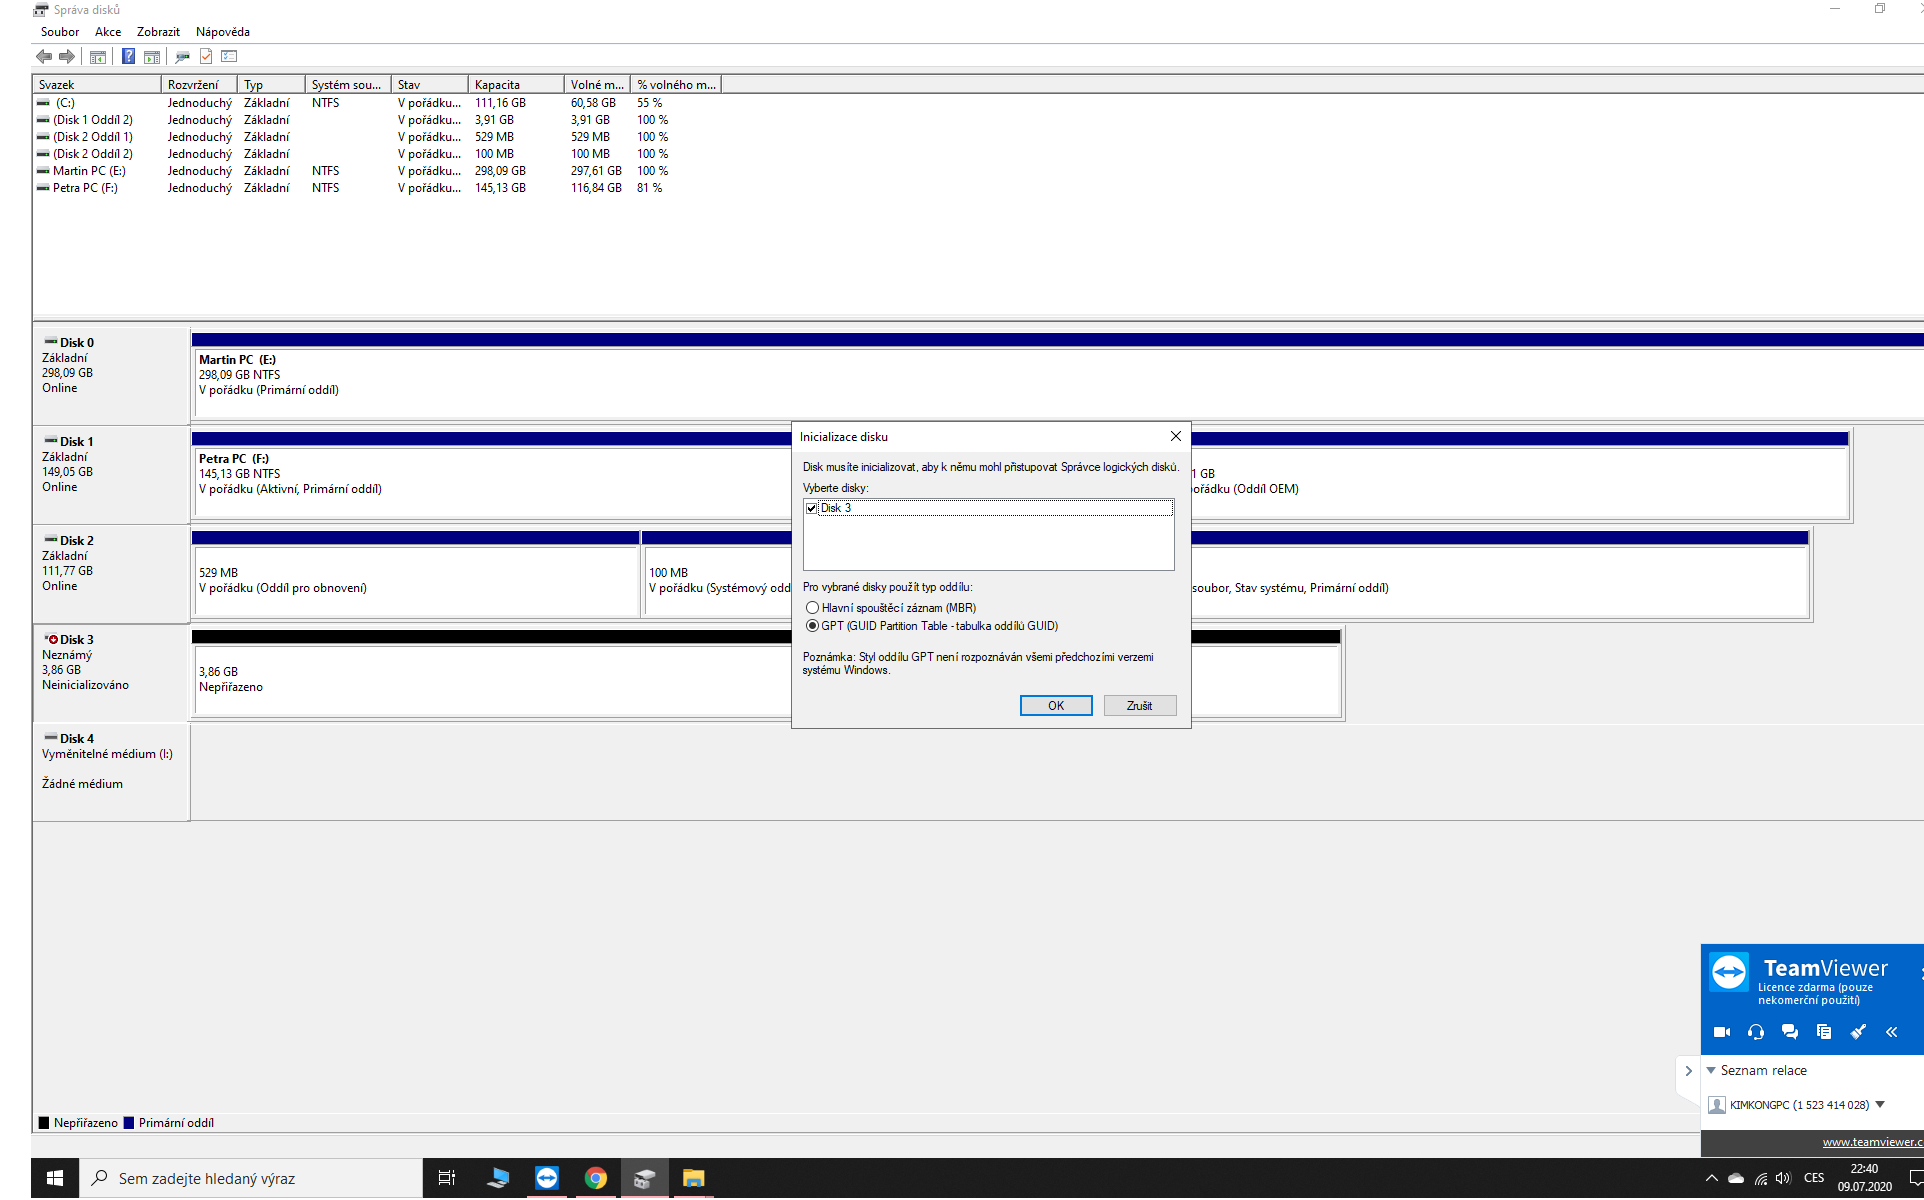Click the blue Help toolbar icon
Screen dimensions: 1924x1200
point(128,56)
